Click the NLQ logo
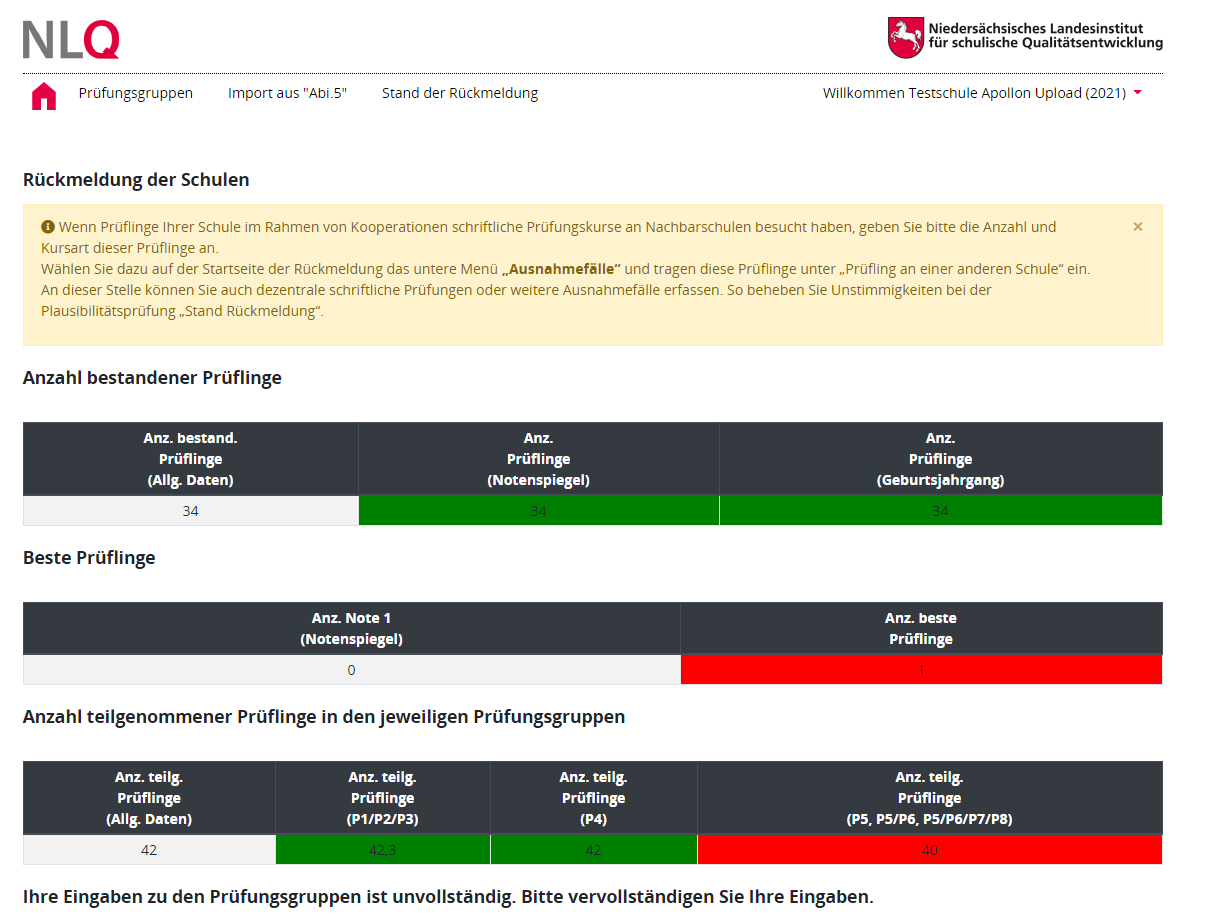Viewport: 1205px width, 916px height. [x=71, y=40]
